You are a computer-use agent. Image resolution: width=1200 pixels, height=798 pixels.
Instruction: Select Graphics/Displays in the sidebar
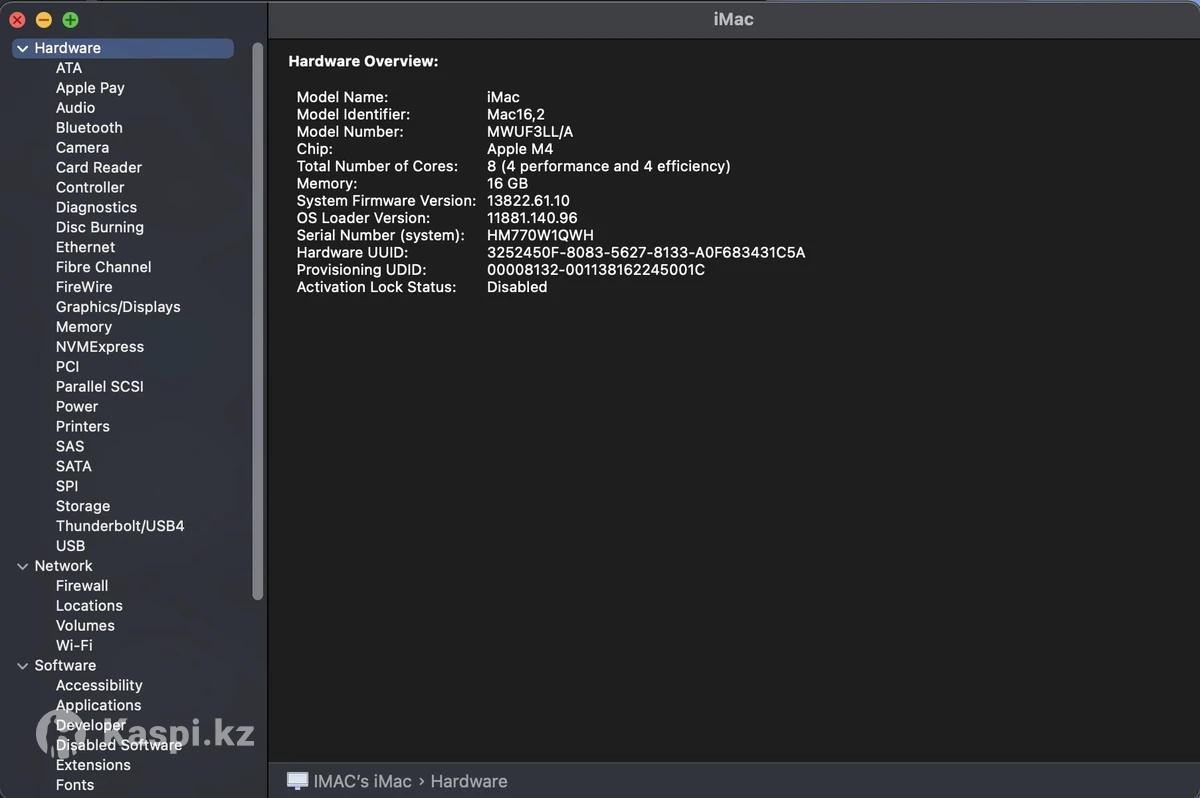(118, 307)
